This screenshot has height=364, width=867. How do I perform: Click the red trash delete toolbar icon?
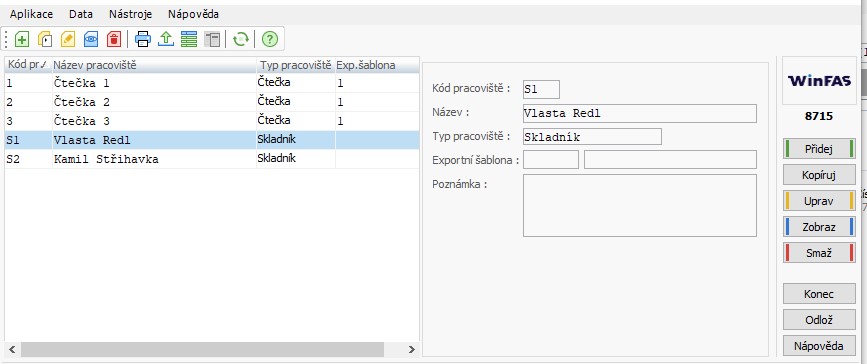click(113, 39)
